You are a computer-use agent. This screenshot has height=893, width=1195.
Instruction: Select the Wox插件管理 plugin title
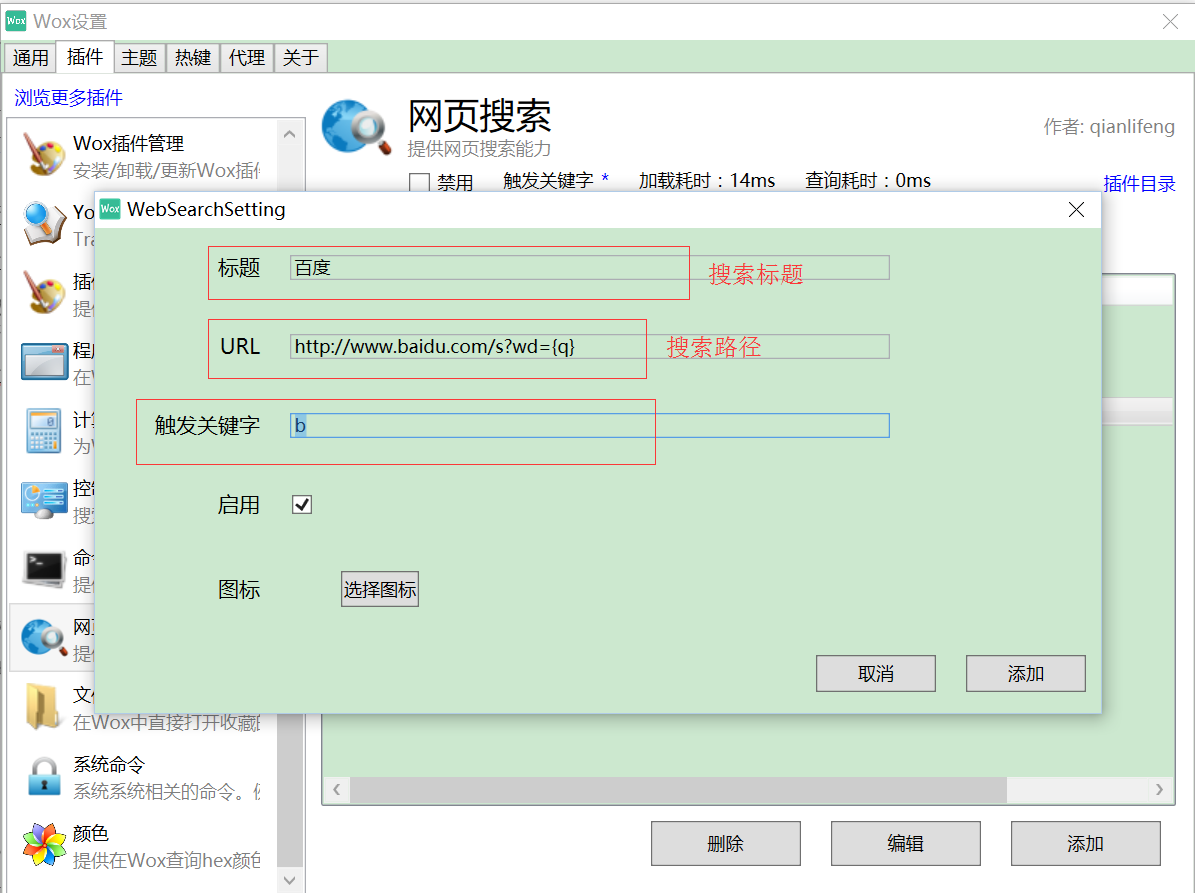tap(128, 143)
